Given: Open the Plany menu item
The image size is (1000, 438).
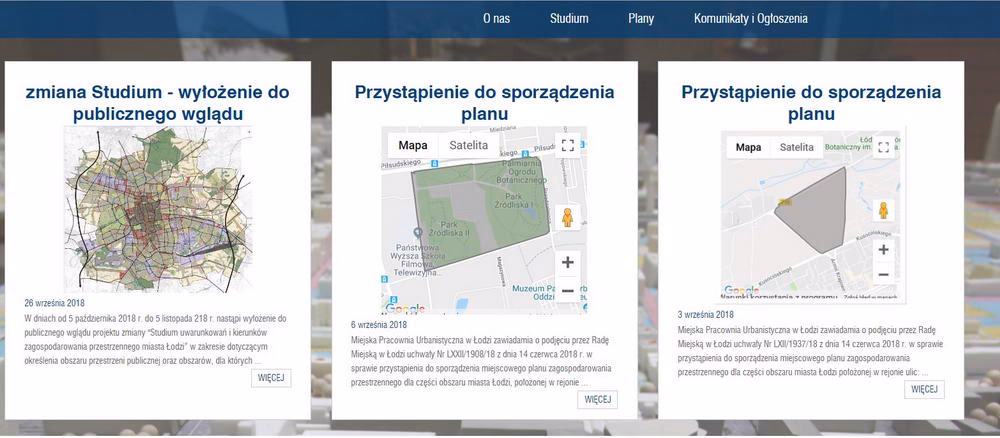Looking at the screenshot, I should pyautogui.click(x=641, y=18).
